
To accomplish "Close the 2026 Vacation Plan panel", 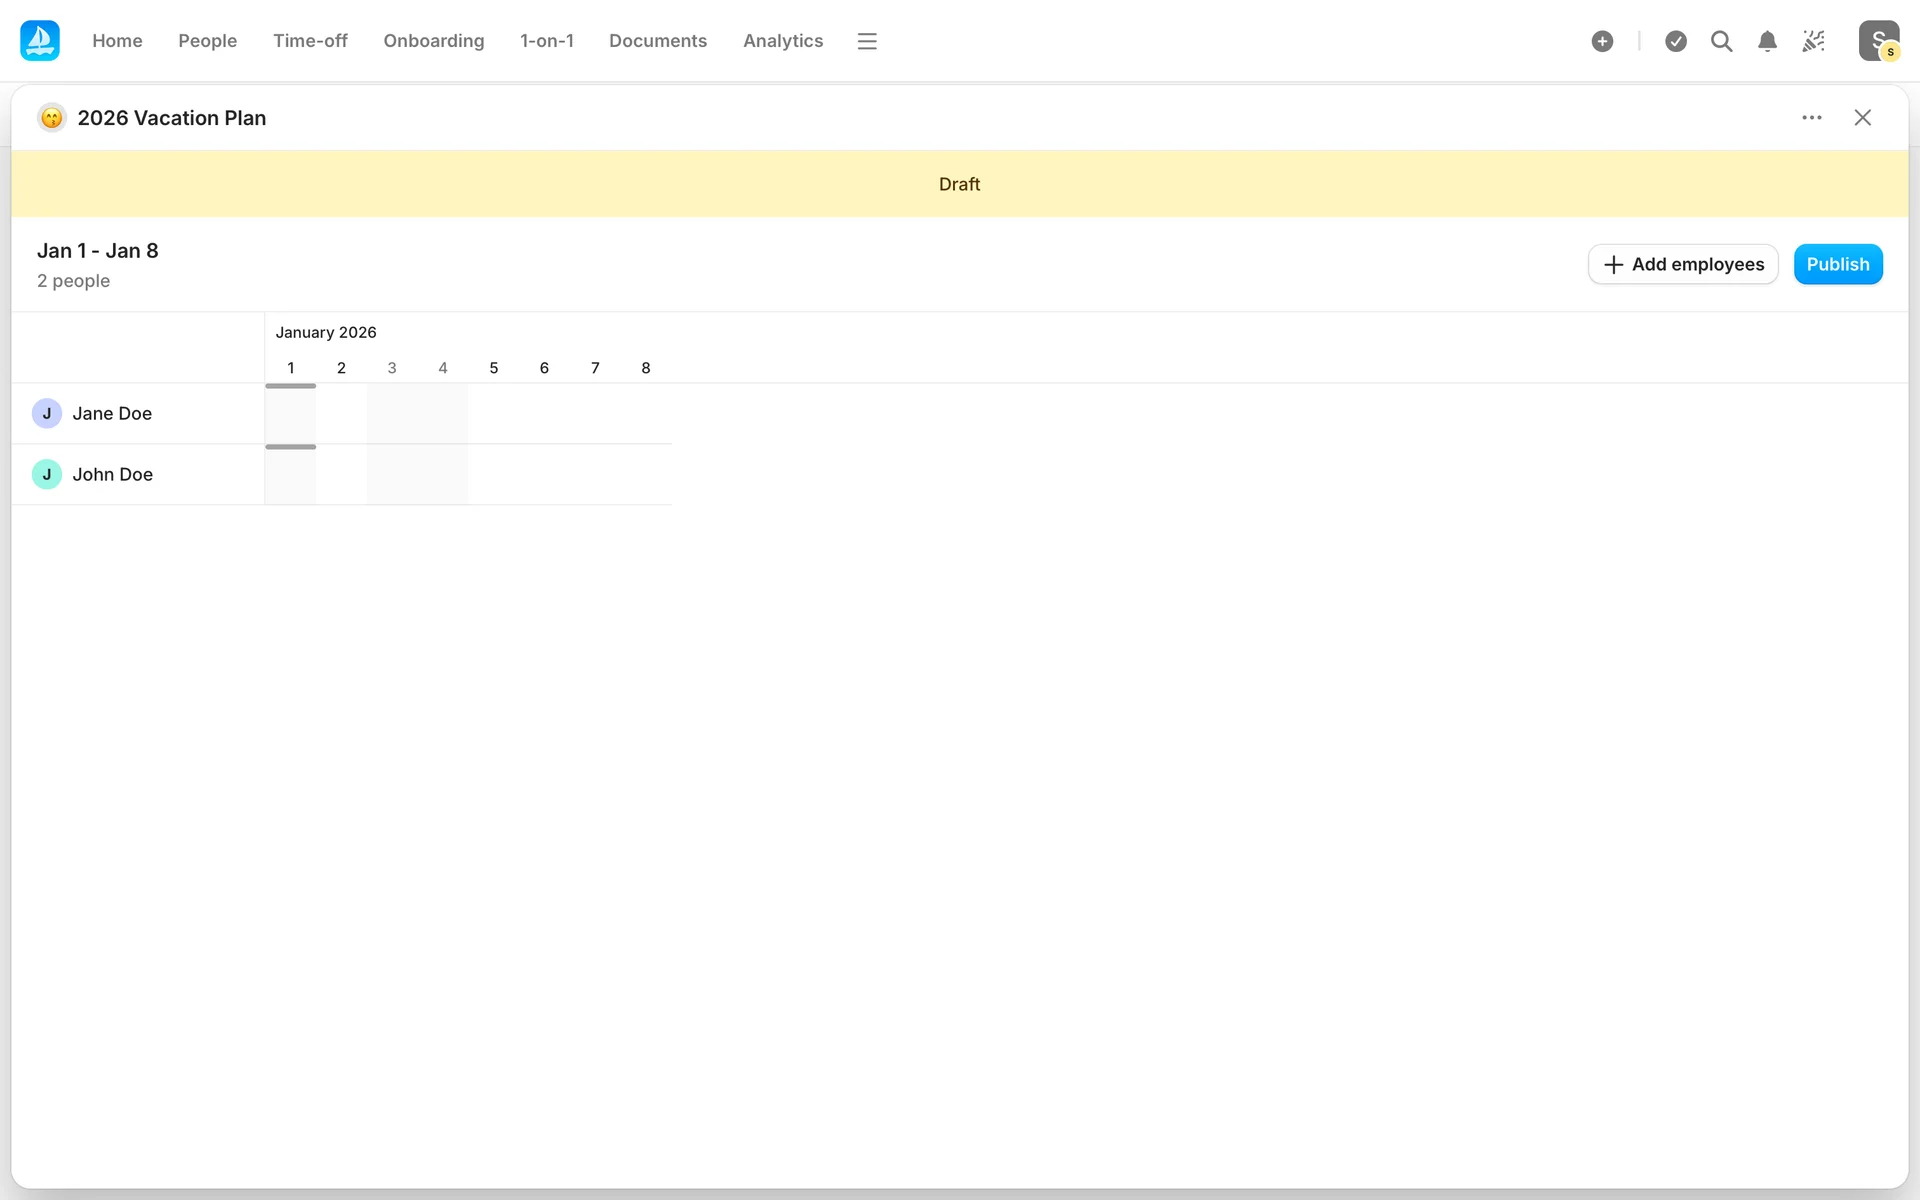I will (x=1862, y=118).
